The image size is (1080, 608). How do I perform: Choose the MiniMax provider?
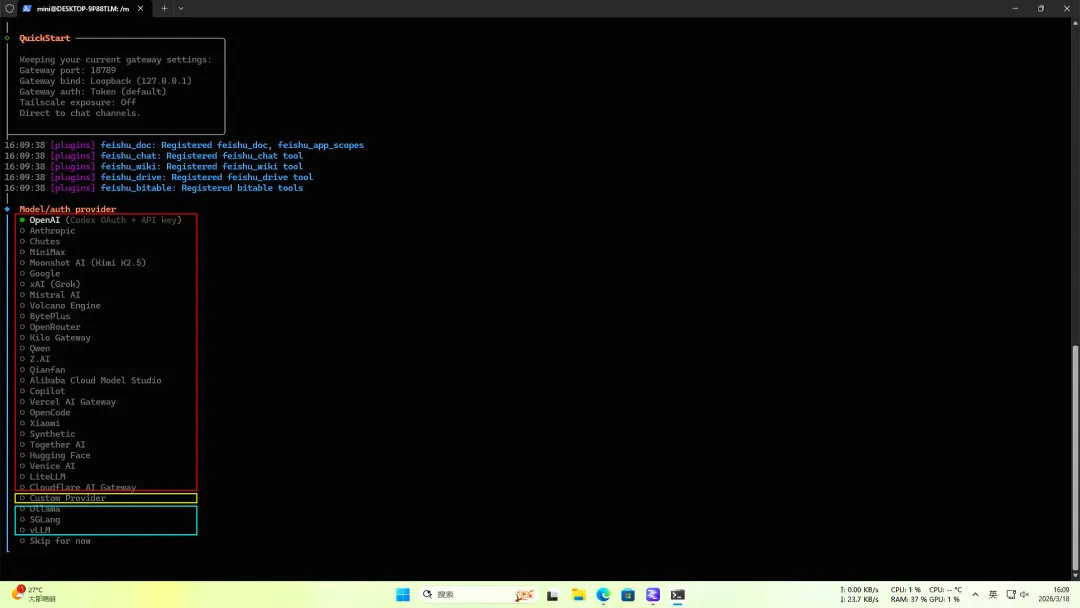click(42, 252)
